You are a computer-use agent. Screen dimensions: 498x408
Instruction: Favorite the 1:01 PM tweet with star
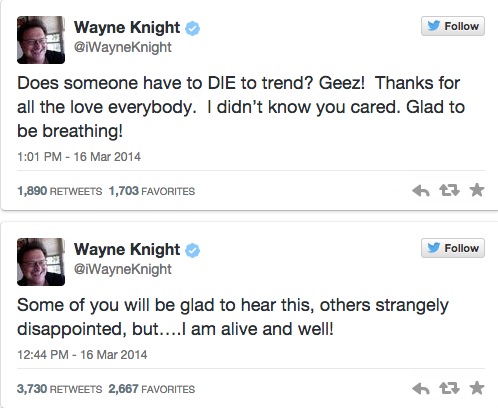point(476,190)
